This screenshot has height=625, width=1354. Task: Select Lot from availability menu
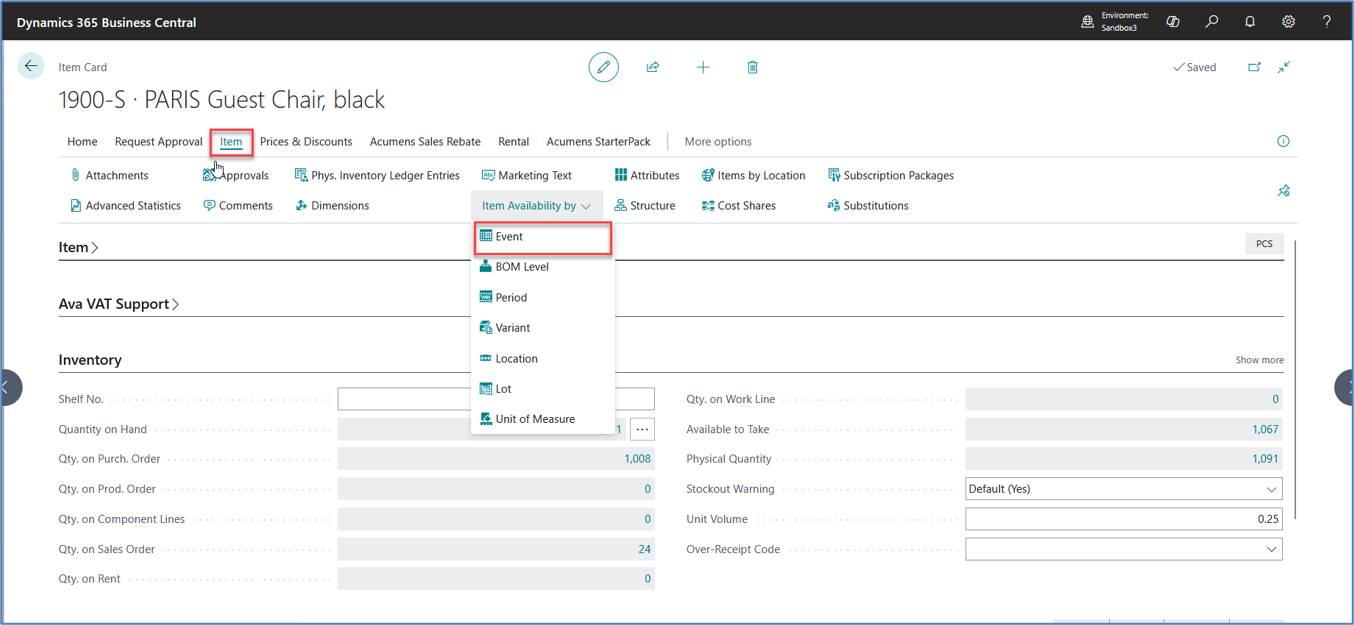point(541,389)
